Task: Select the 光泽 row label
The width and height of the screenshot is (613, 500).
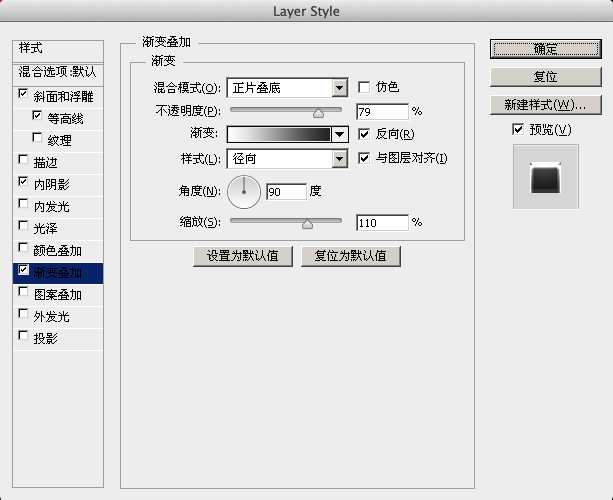Action: pyautogui.click(x=45, y=228)
